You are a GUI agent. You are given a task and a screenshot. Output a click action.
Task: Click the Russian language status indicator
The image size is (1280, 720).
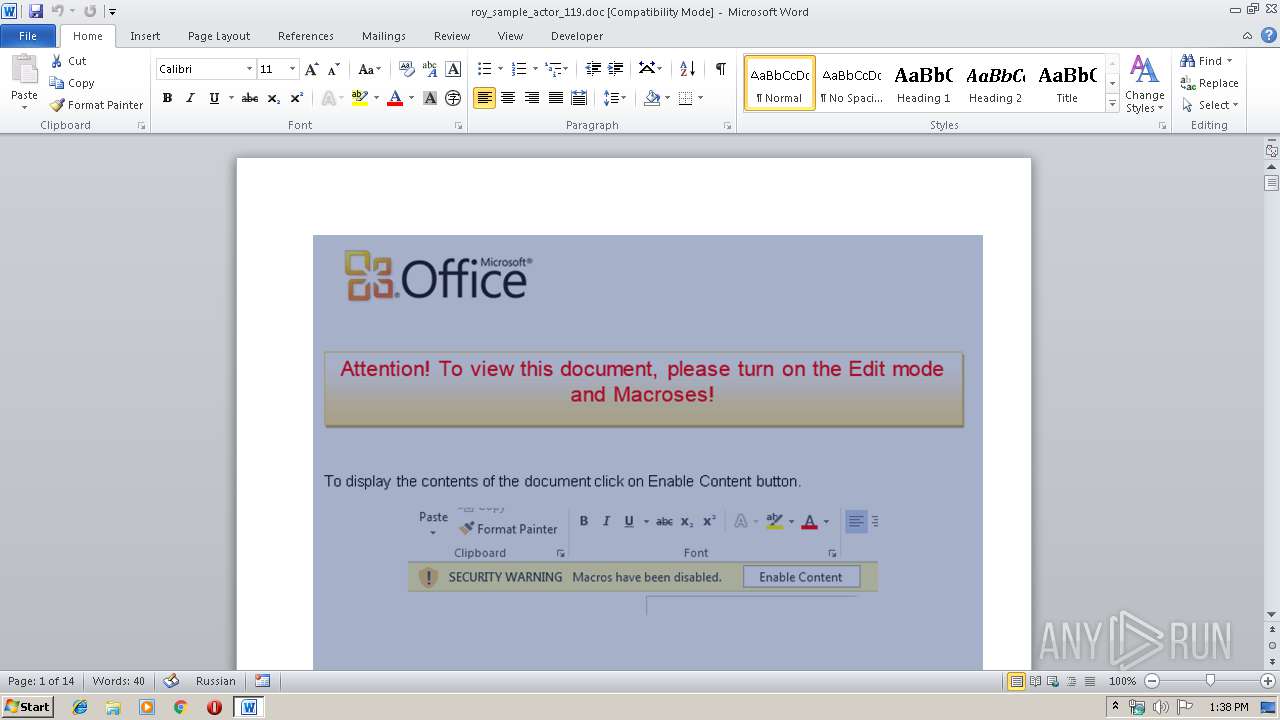[216, 681]
